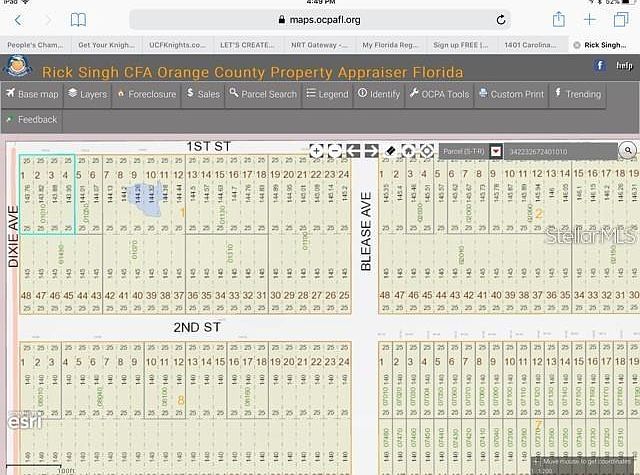The width and height of the screenshot is (640, 475).
Task: Show the Legend panel
Action: [327, 94]
